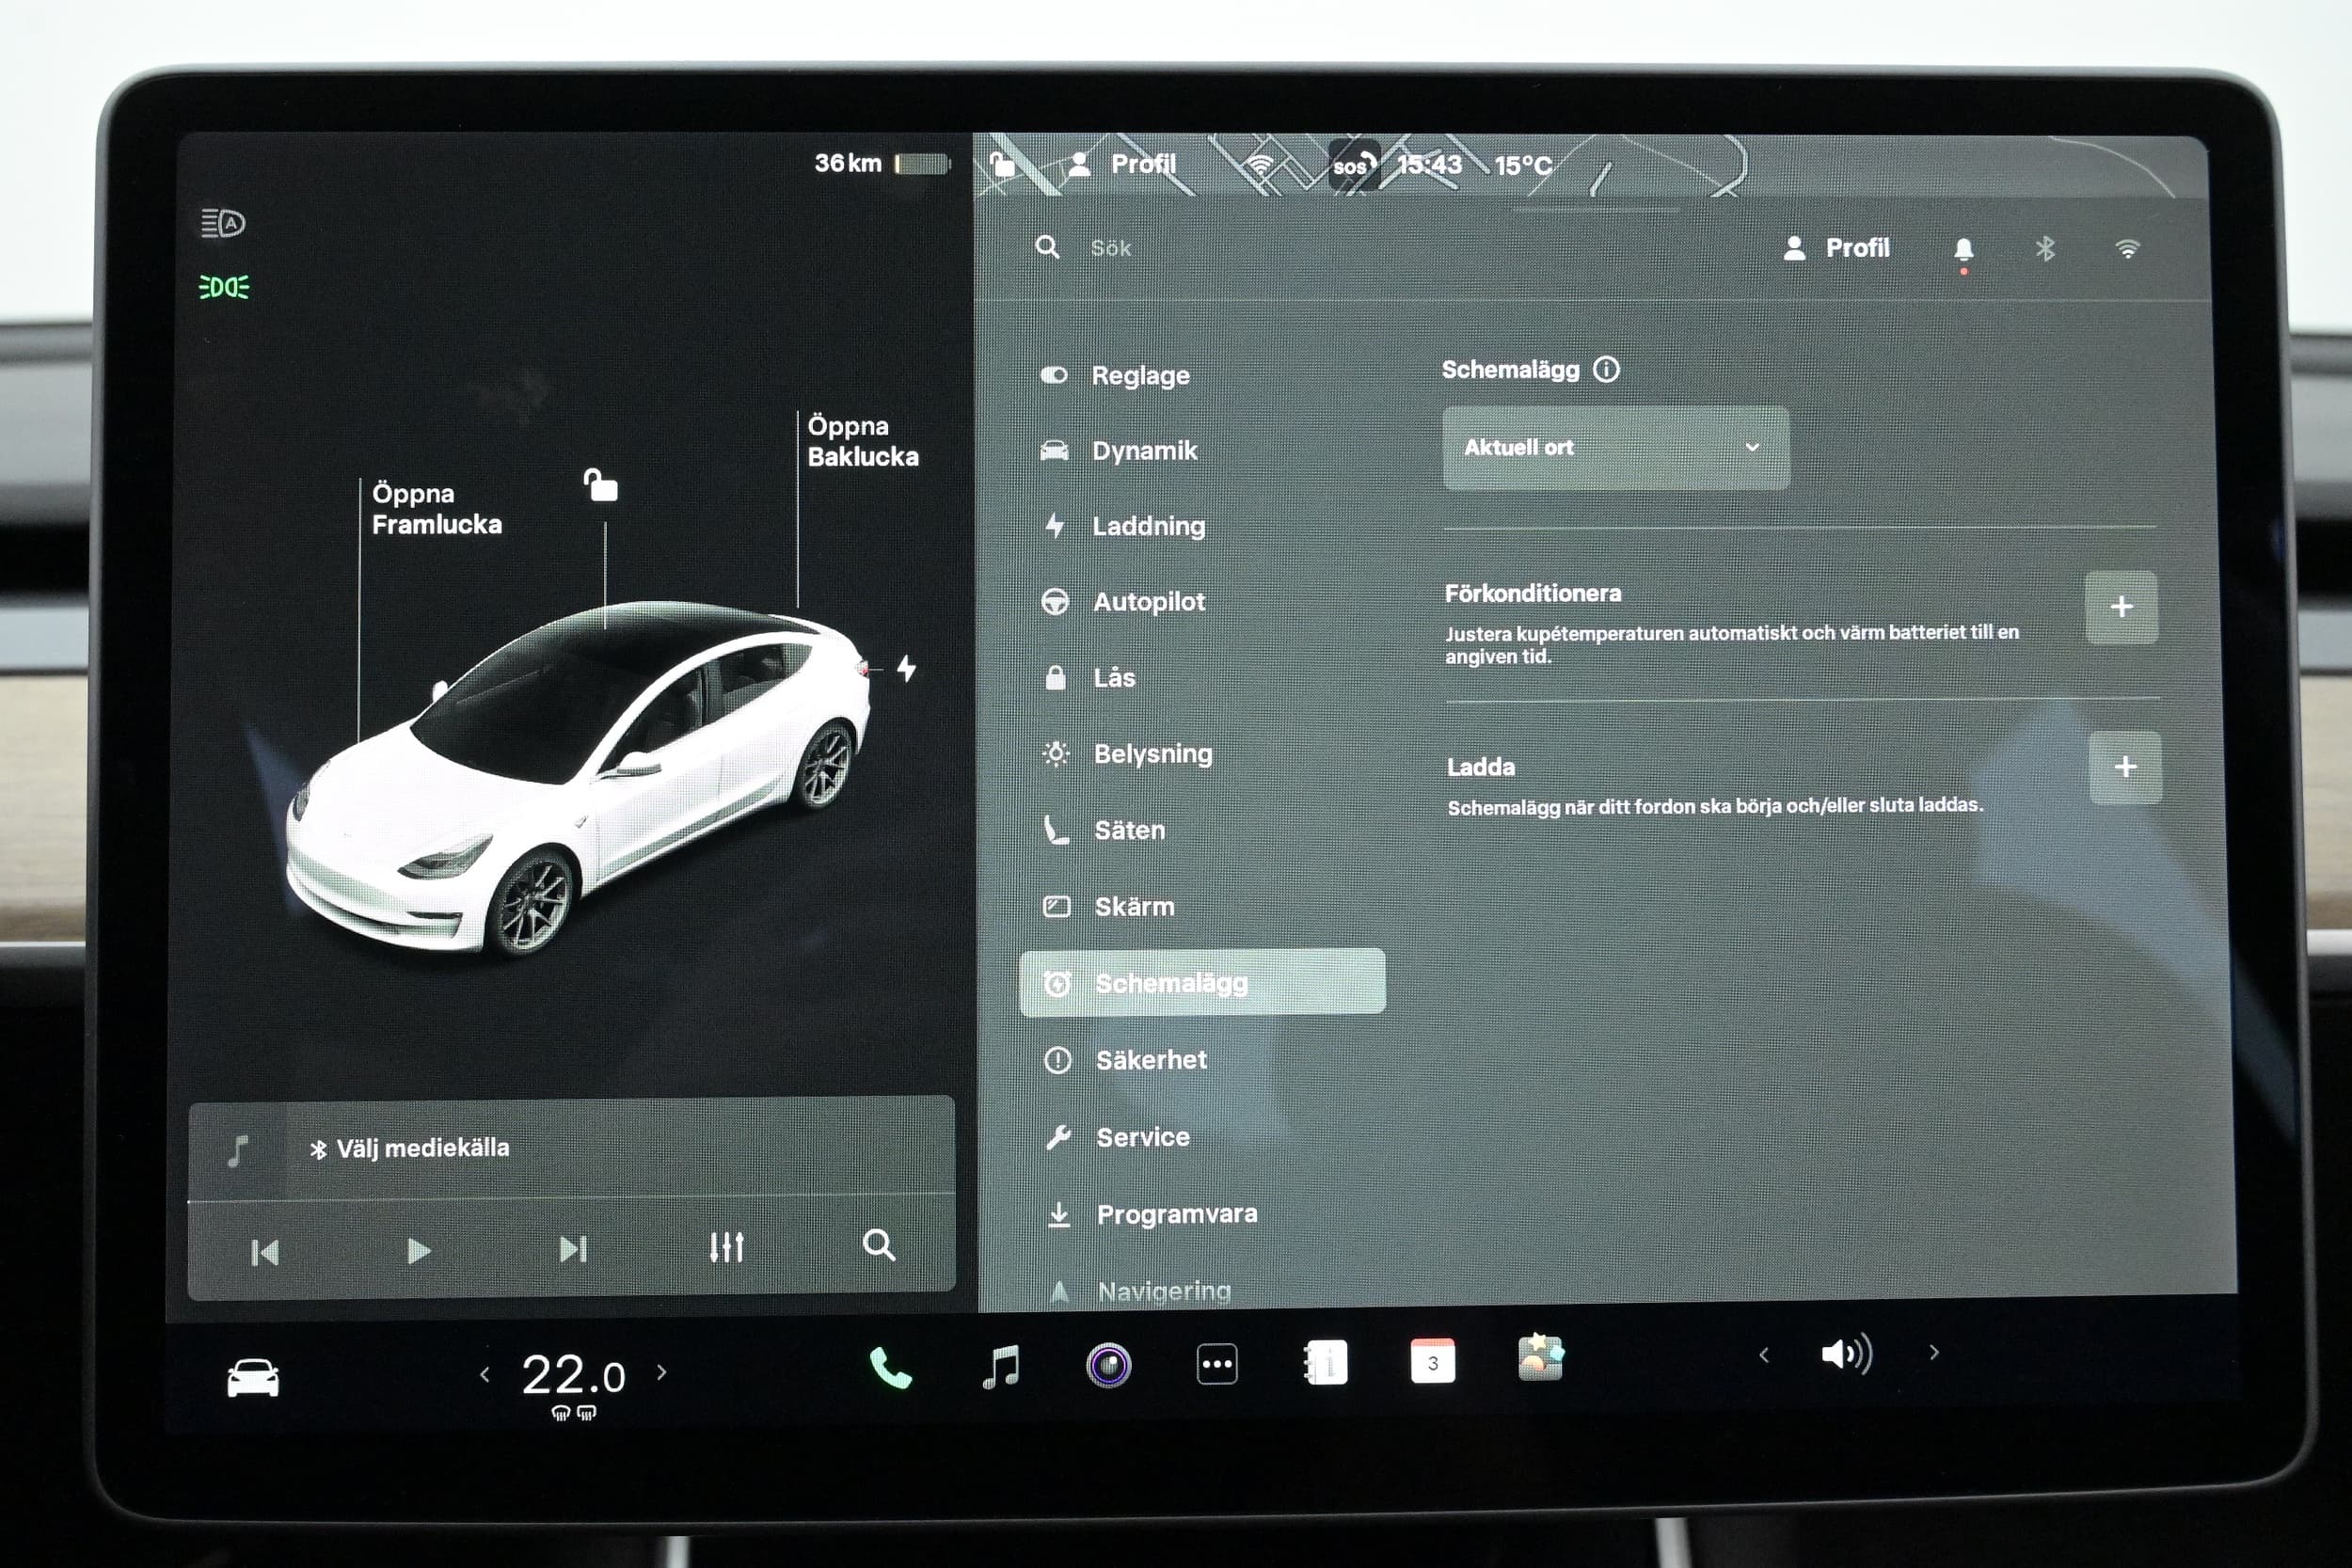Open the three-dots app launcher
This screenshot has height=1568, width=2352.
(1216, 1364)
